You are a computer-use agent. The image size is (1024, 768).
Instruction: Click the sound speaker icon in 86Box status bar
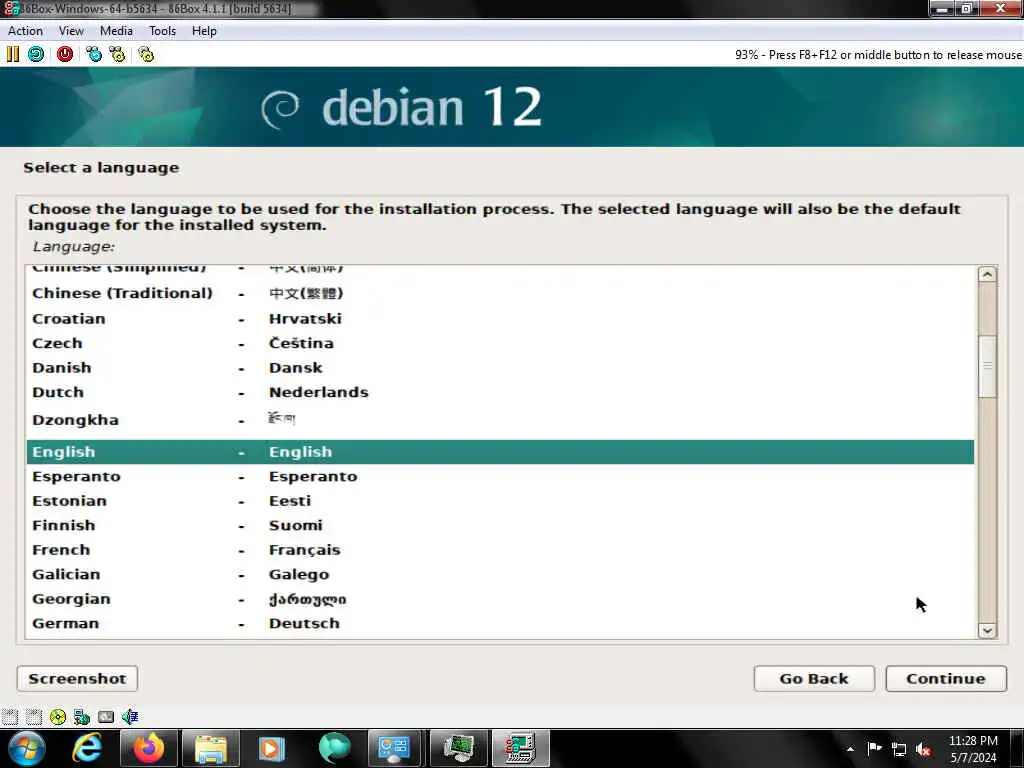(130, 717)
